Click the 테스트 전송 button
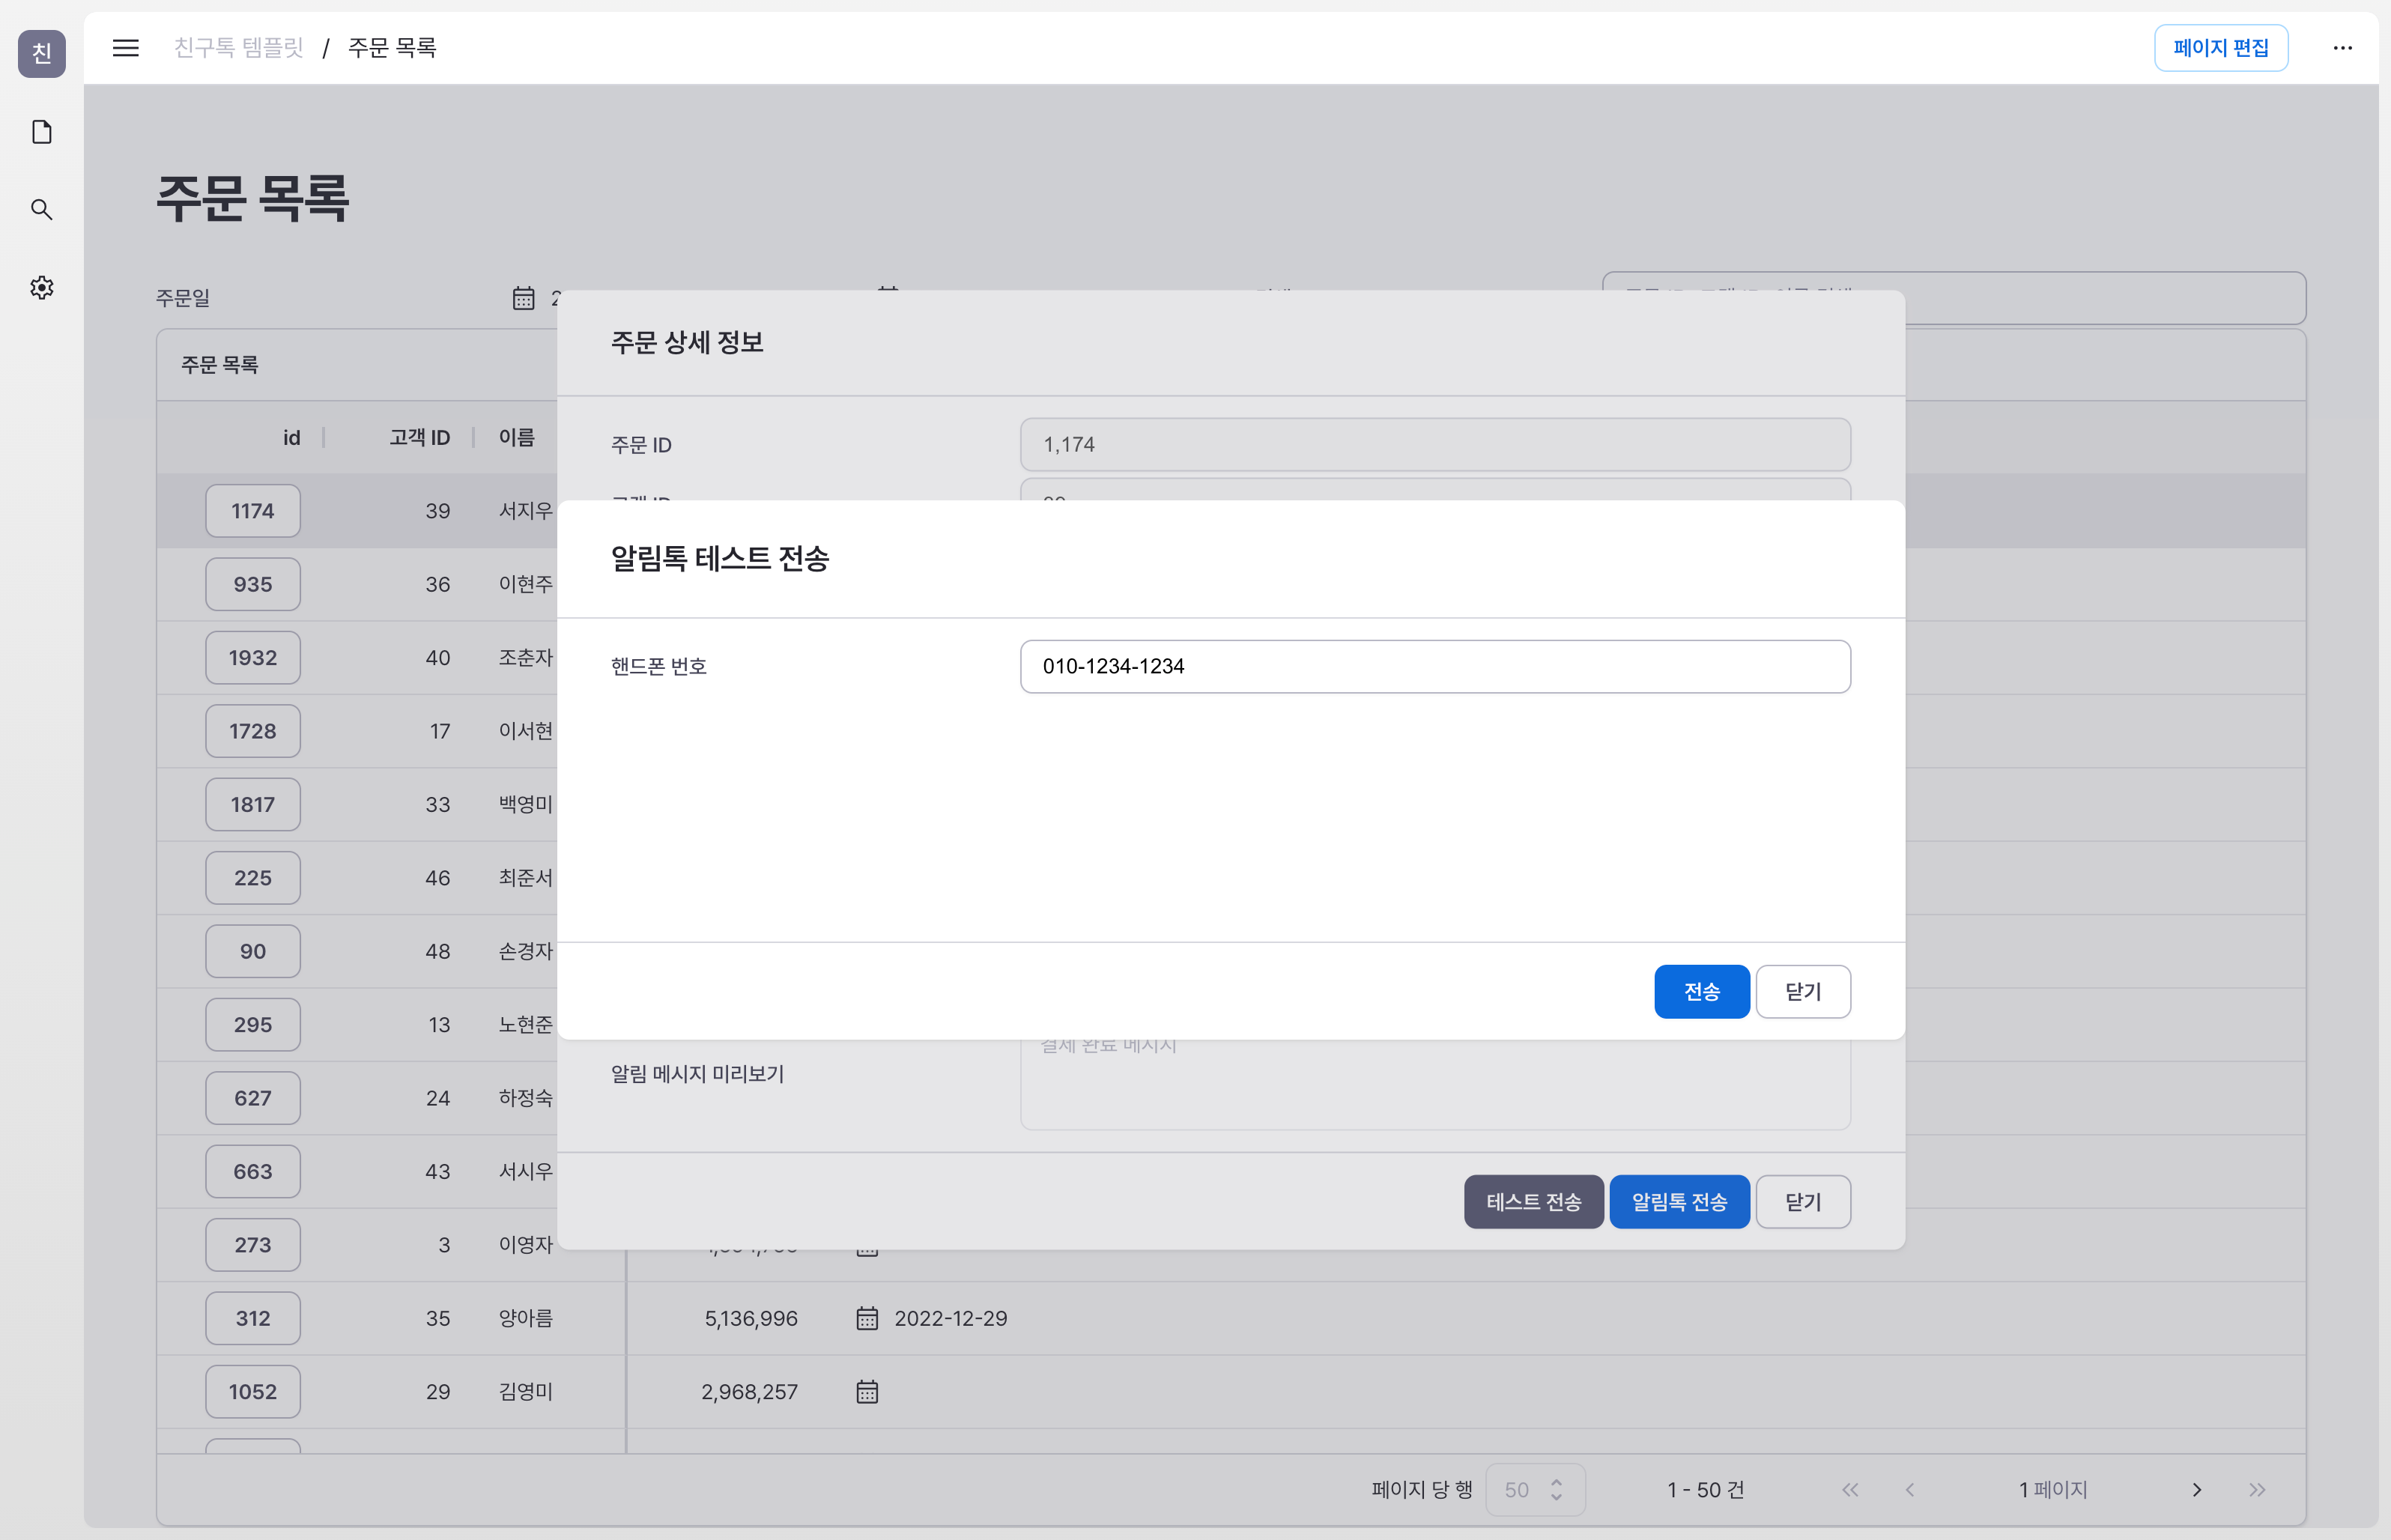 click(1533, 1202)
